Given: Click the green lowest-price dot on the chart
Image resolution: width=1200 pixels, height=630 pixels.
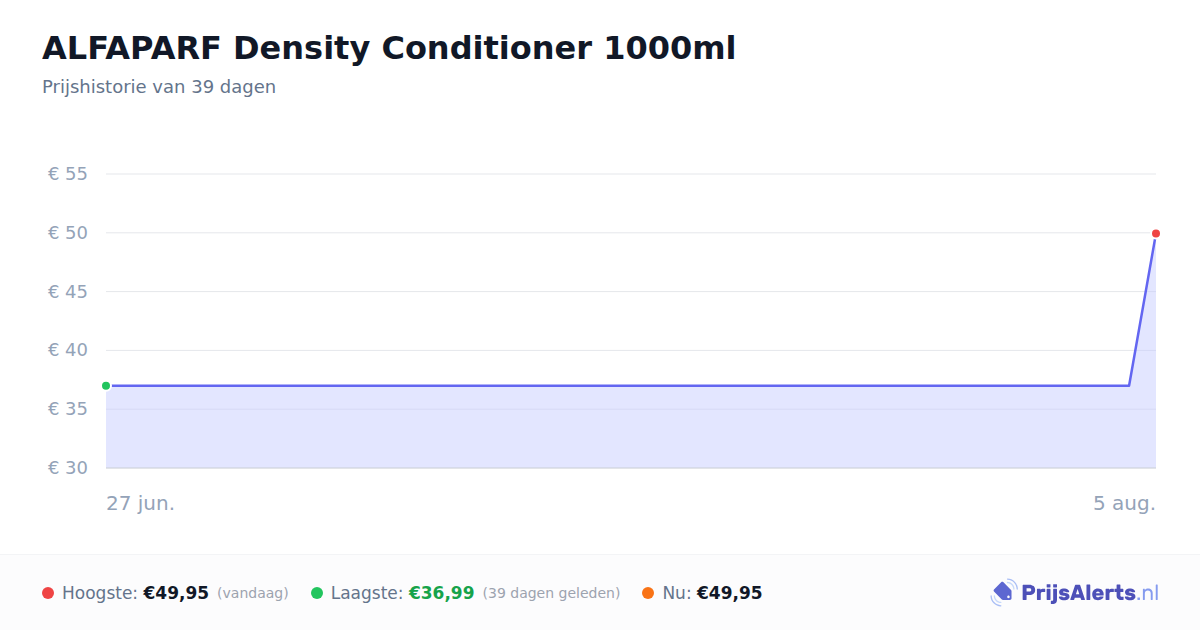Looking at the screenshot, I should coord(106,386).
